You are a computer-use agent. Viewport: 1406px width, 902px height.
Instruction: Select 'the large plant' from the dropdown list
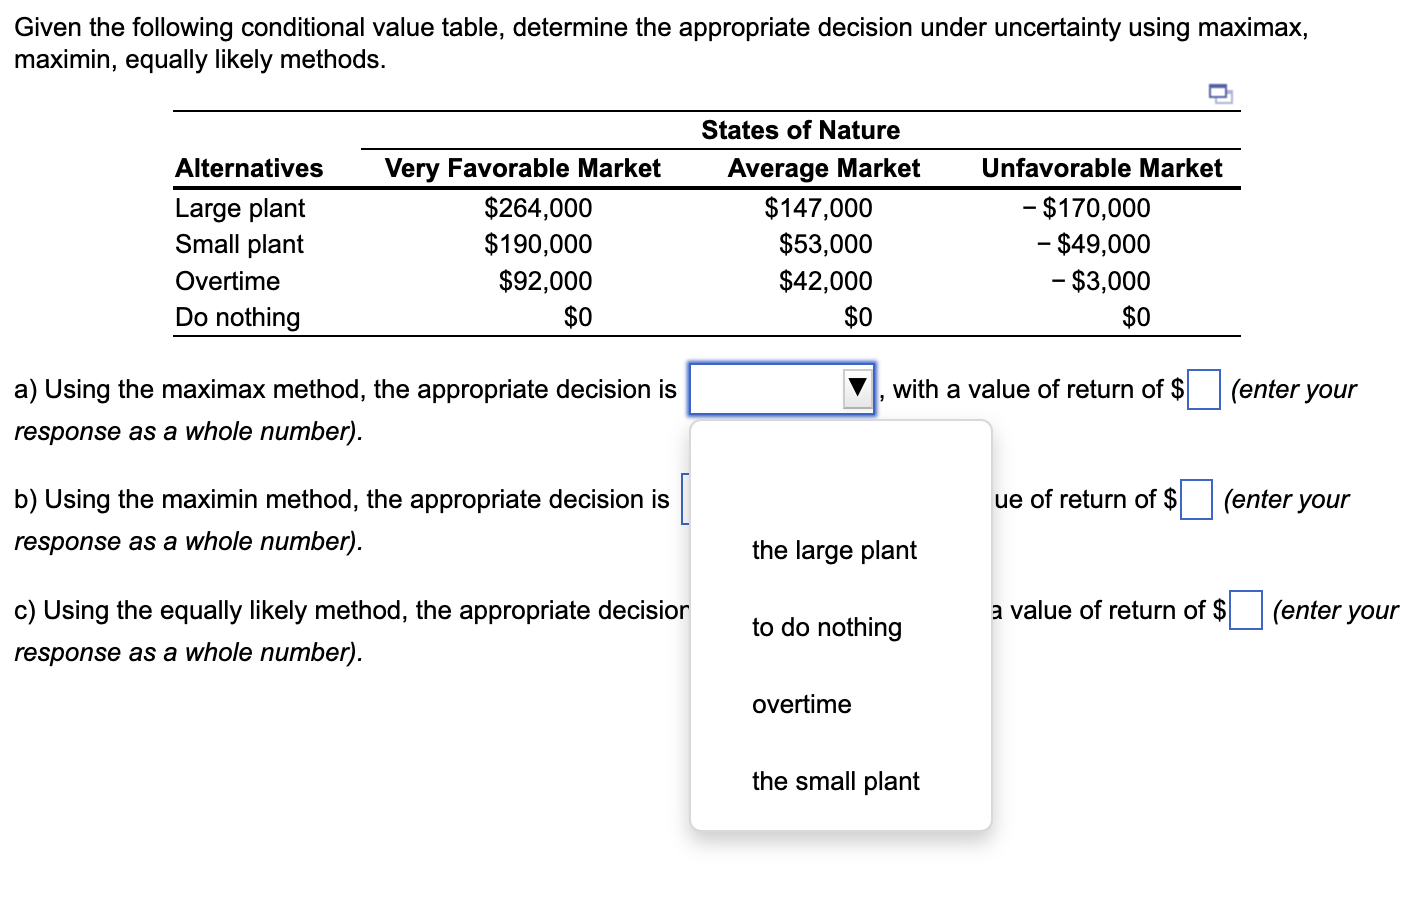[834, 550]
